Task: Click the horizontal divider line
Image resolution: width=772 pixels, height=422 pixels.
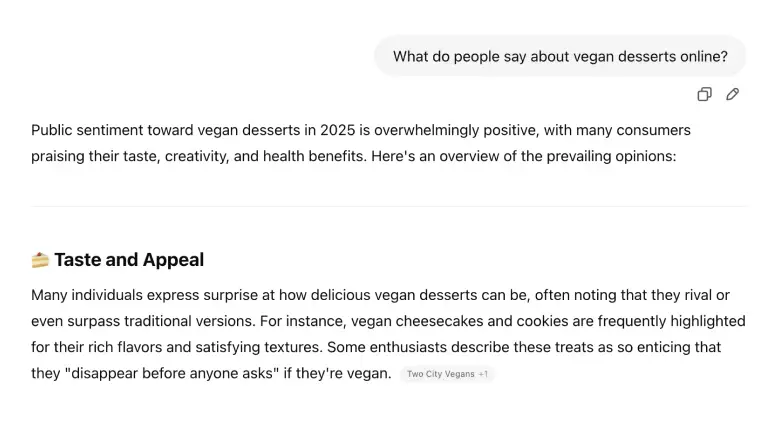Action: 389,206
